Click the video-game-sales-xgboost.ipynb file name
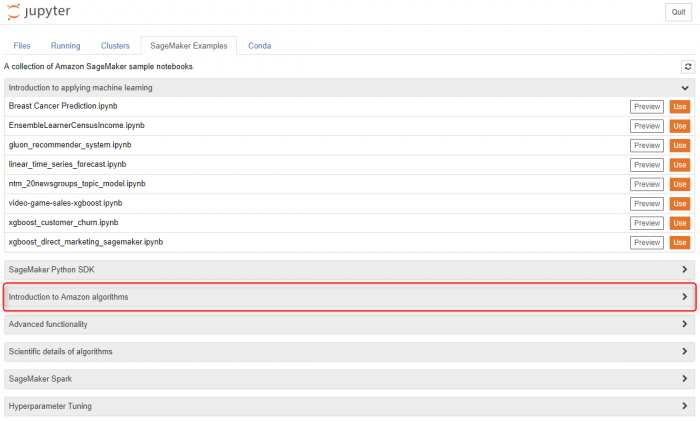The width and height of the screenshot is (700, 421). point(66,203)
